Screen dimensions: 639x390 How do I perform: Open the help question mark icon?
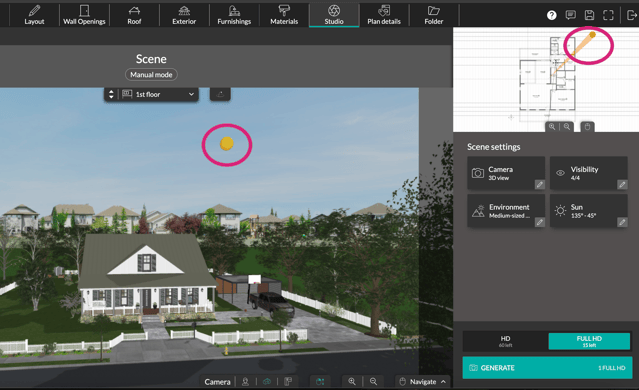pos(551,15)
